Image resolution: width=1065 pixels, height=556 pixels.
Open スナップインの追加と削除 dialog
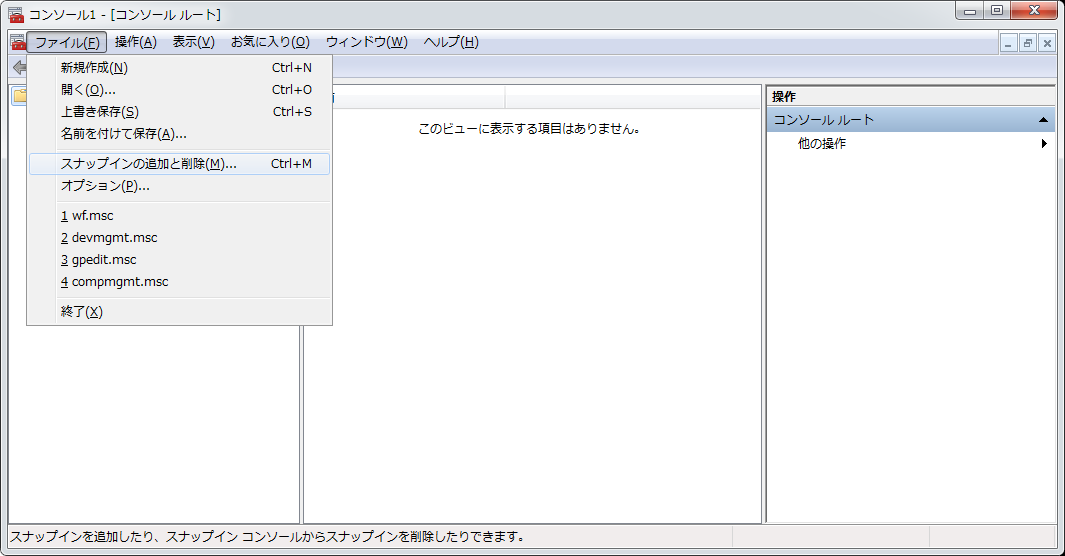[148, 164]
